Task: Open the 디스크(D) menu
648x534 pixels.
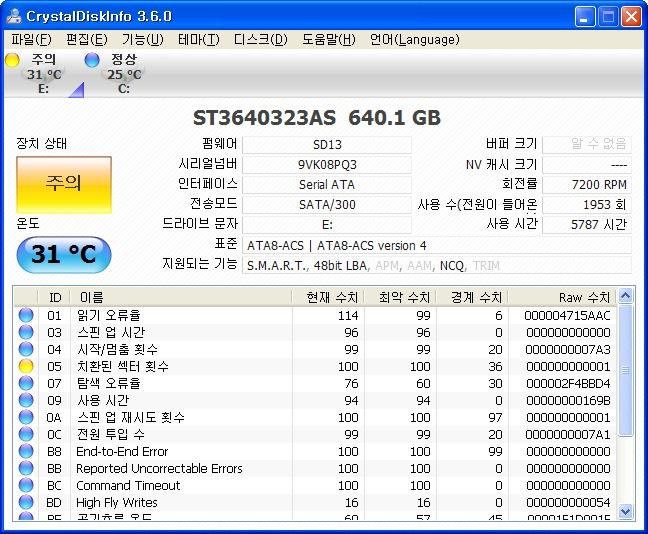Action: (x=260, y=40)
